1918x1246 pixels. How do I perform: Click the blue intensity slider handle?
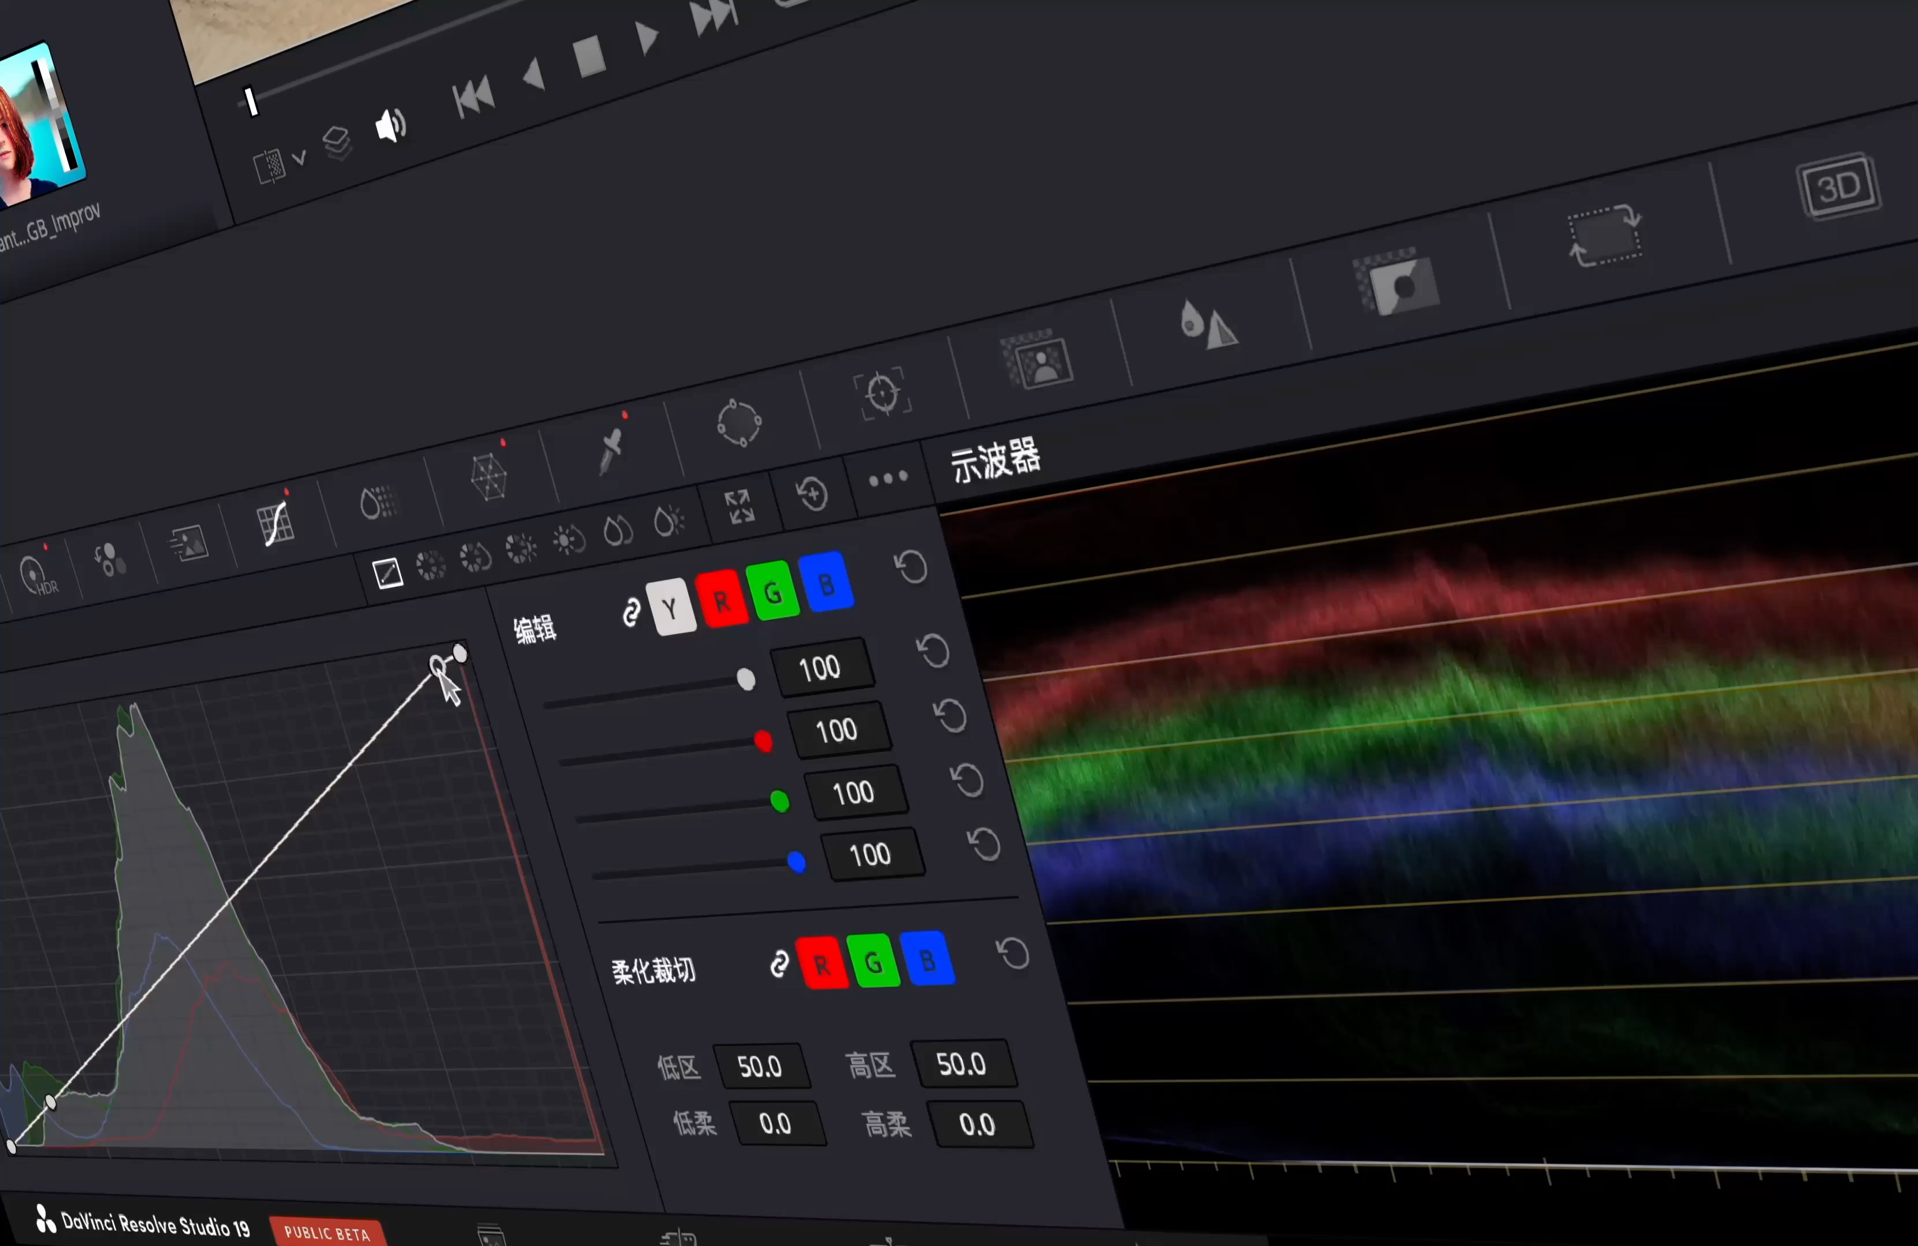(x=797, y=861)
